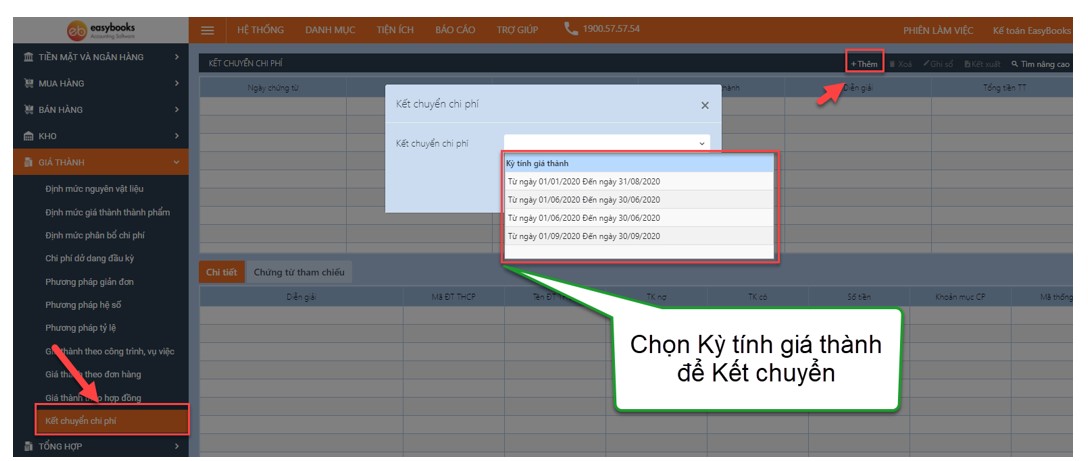Open the Kết chuyển chi phí combo box
The height and width of the screenshot is (461, 1088).
tap(607, 143)
